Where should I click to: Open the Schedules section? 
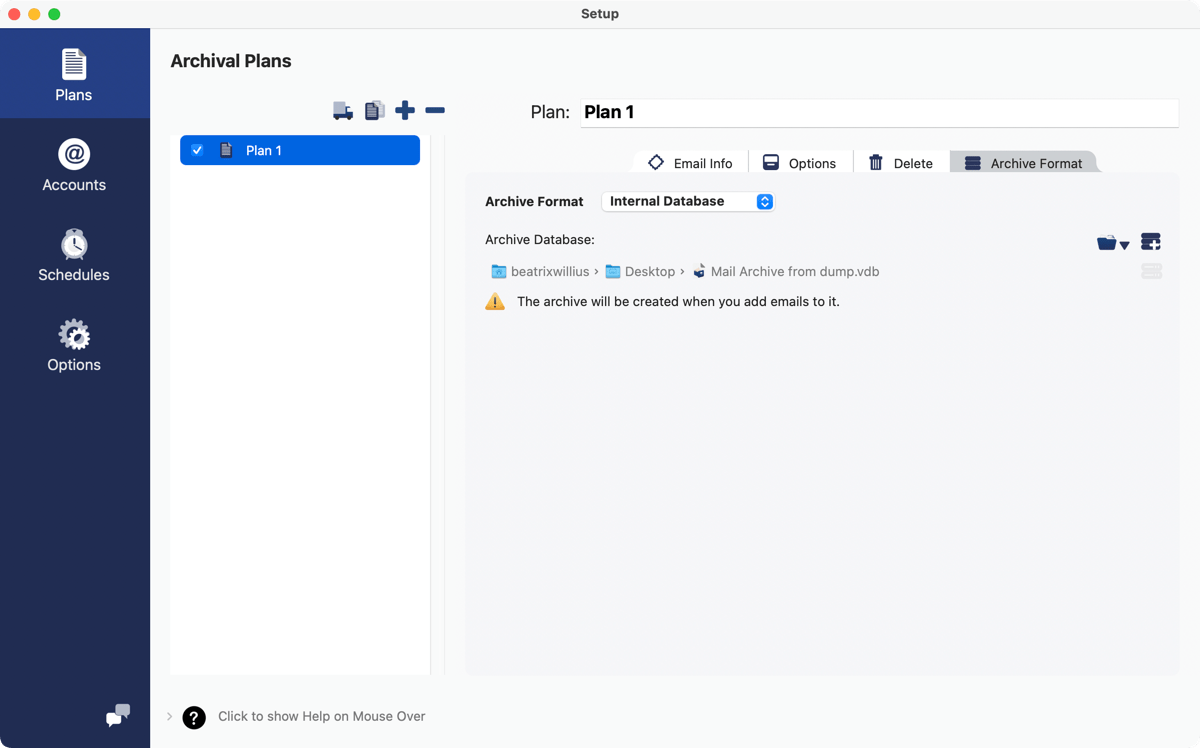click(x=73, y=253)
